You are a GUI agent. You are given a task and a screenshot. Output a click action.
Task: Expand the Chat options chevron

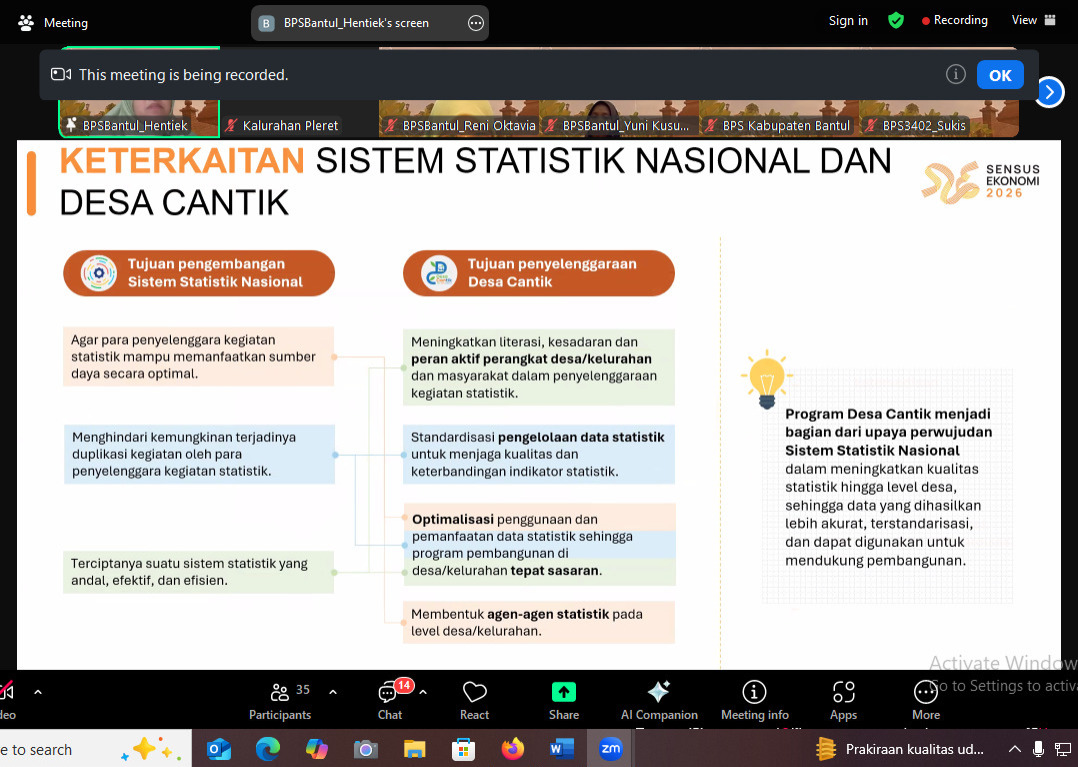423,692
